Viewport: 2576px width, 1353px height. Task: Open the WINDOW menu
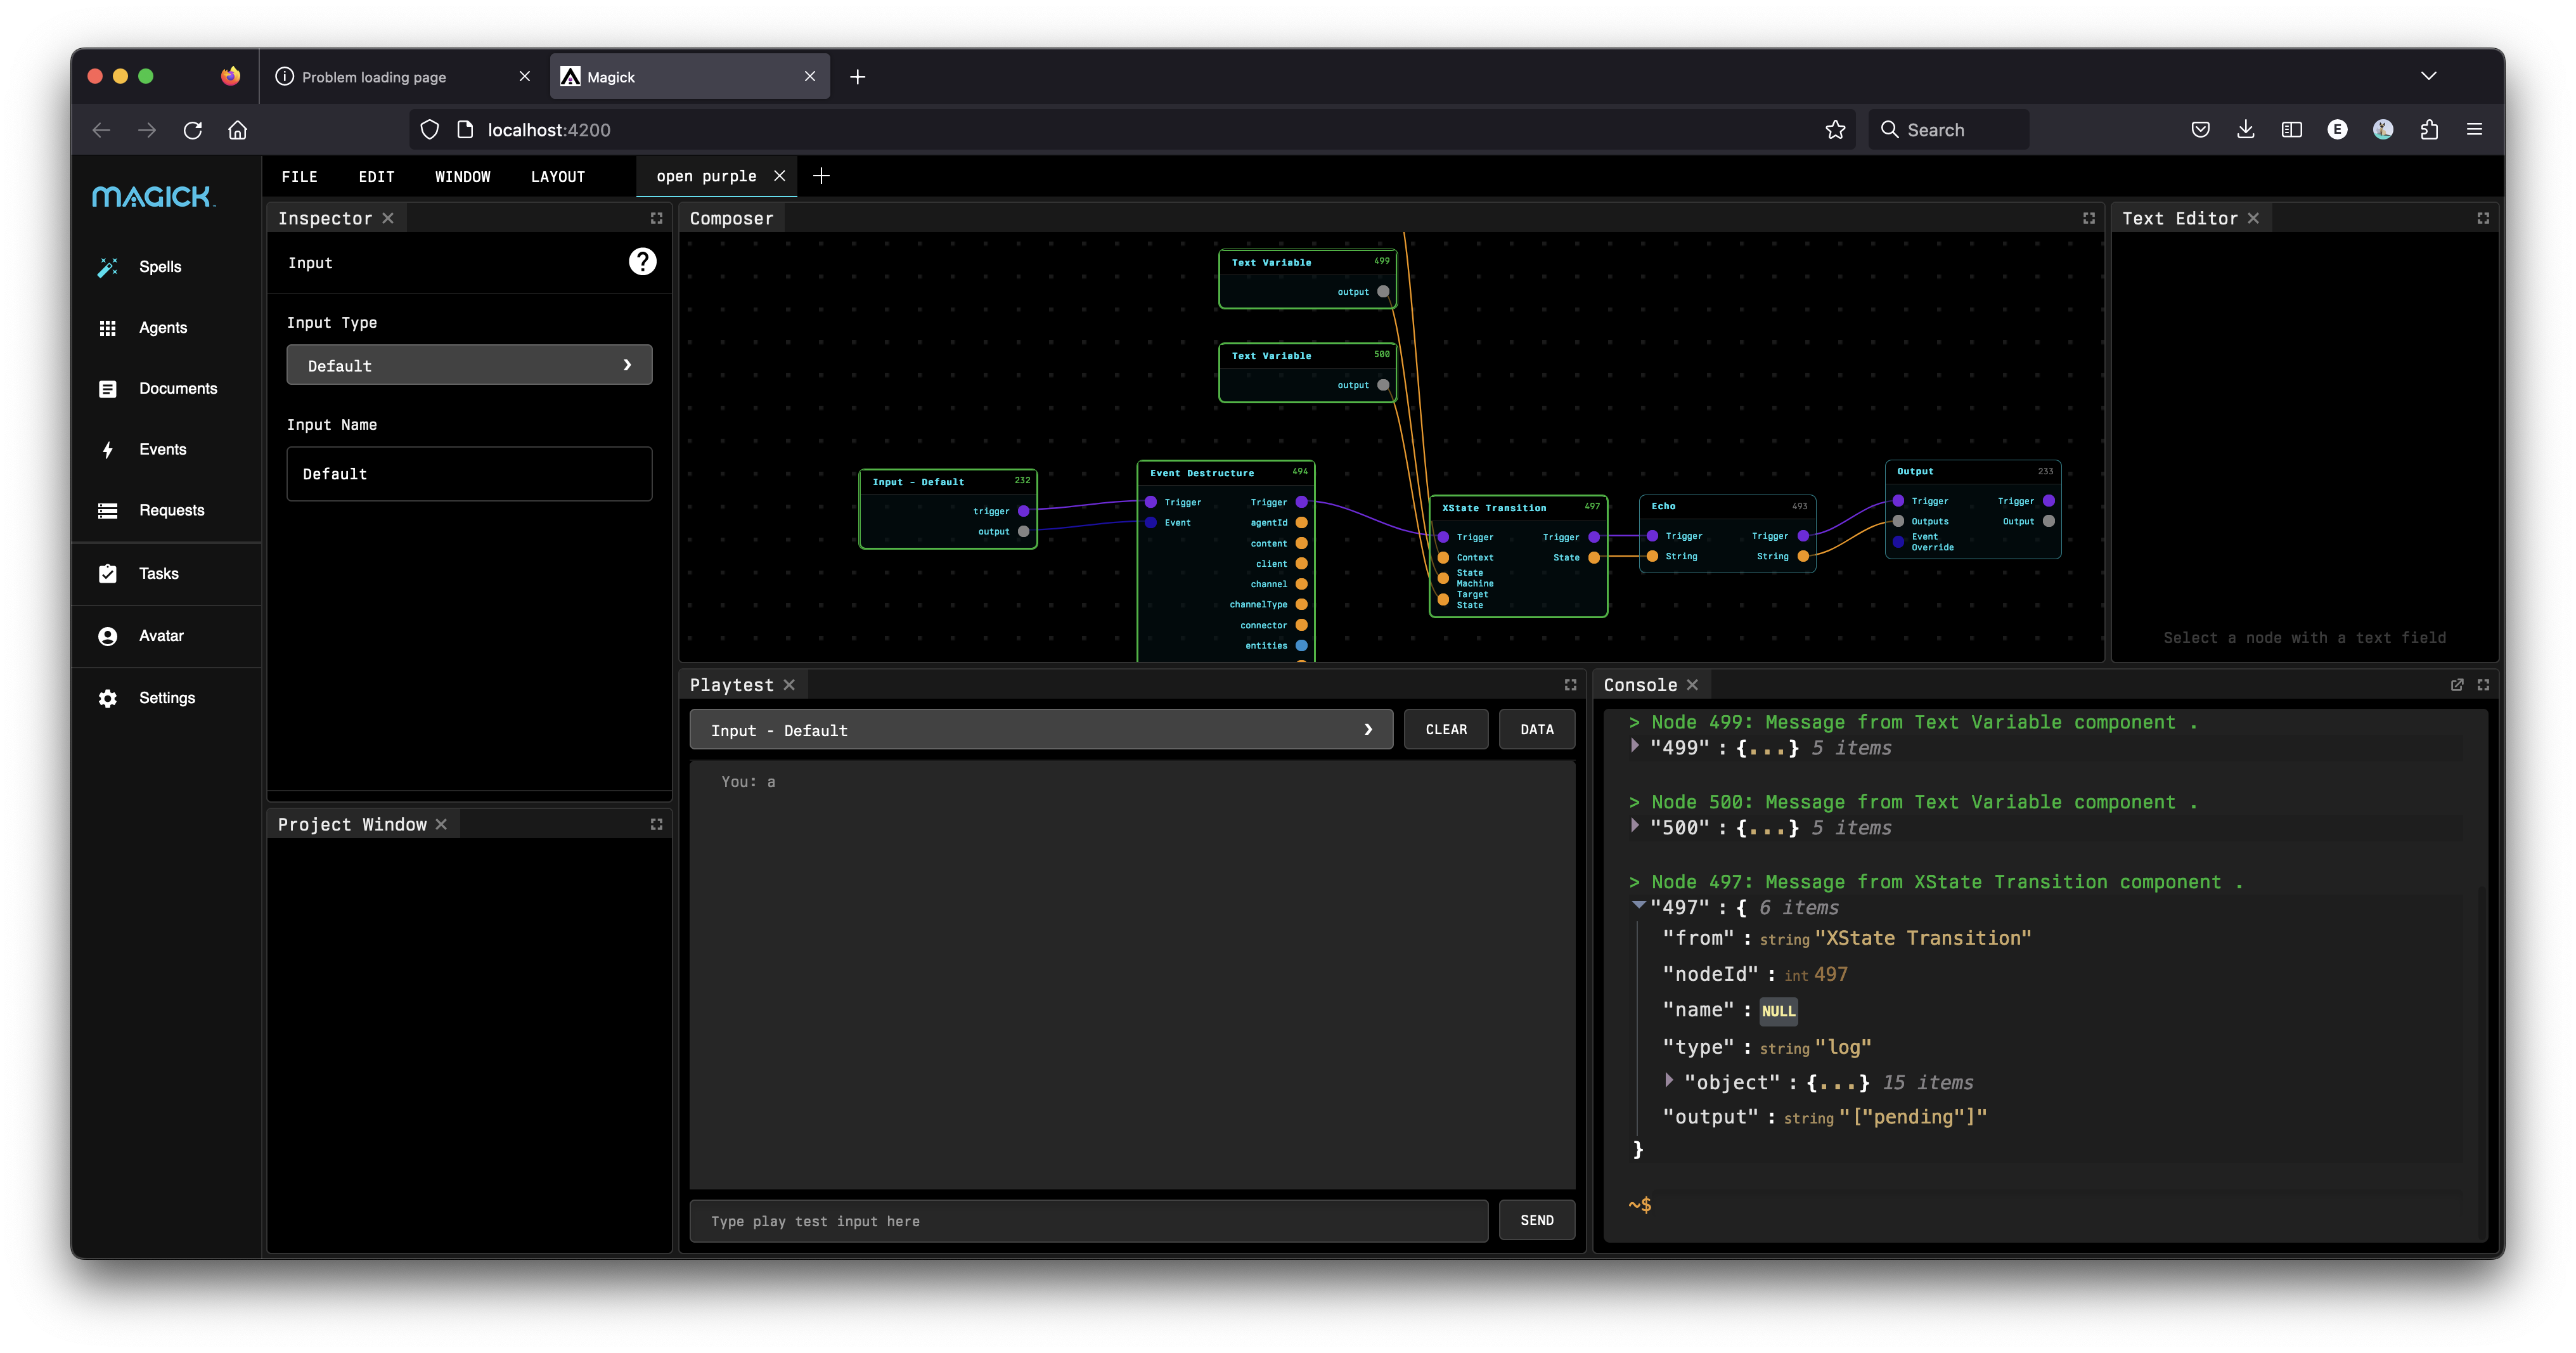tap(462, 177)
